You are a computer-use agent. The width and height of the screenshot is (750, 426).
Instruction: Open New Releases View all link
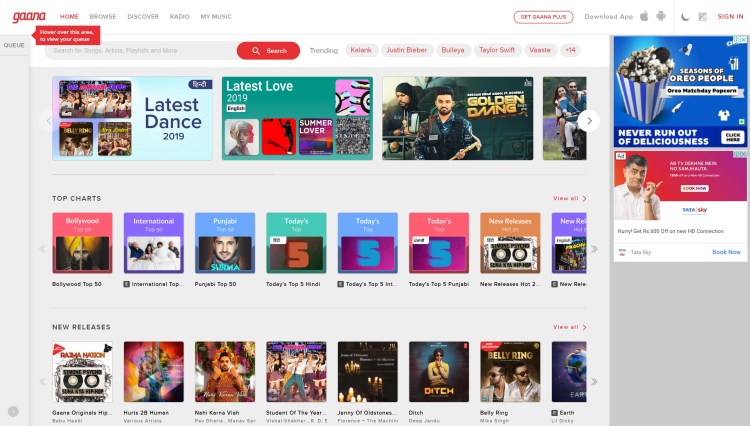coord(570,327)
